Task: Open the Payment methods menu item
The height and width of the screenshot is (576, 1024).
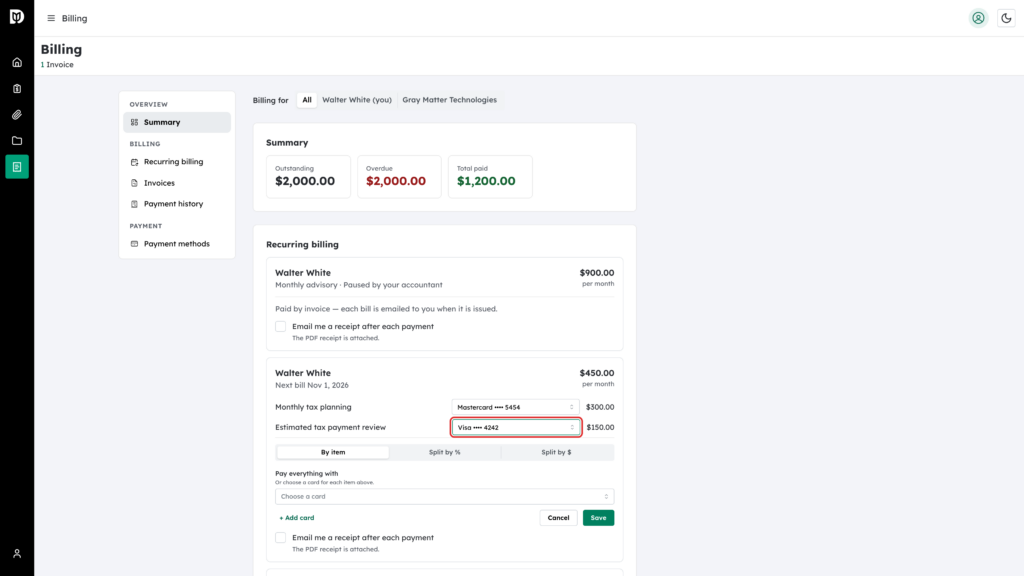Action: tap(177, 244)
